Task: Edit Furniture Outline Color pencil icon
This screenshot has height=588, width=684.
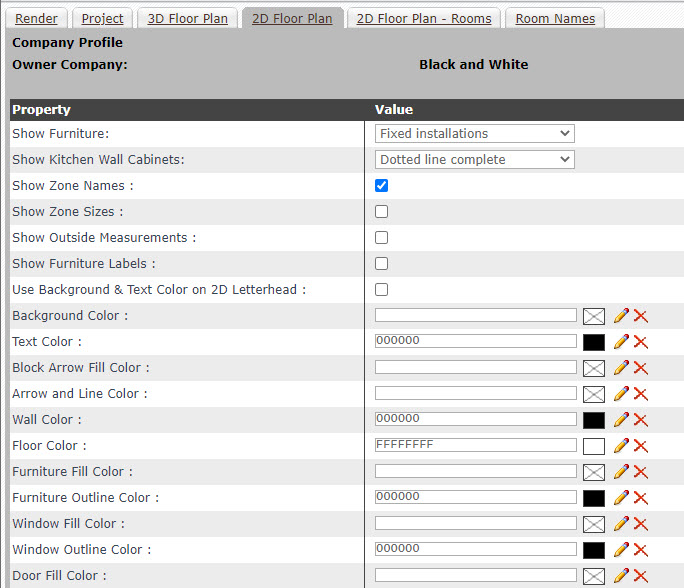Action: coord(621,498)
